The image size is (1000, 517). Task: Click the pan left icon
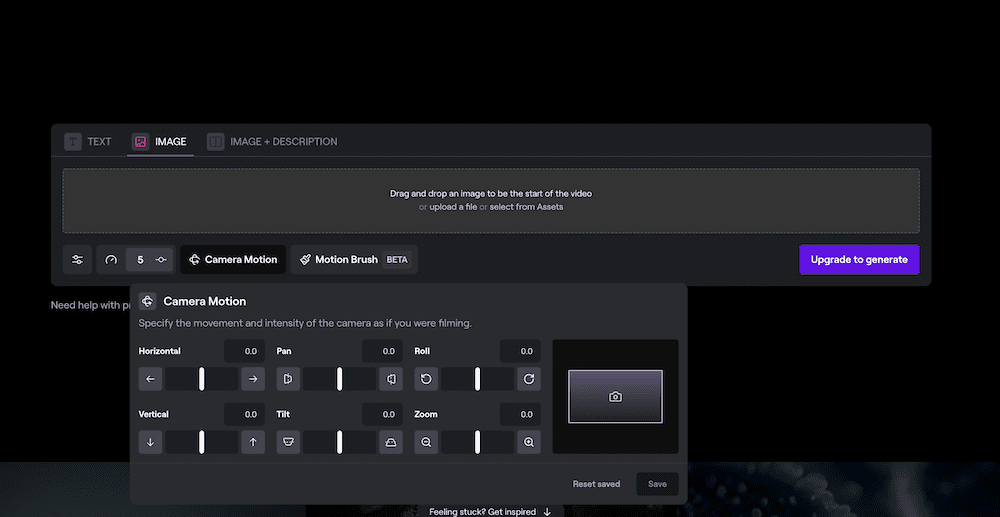tap(288, 379)
